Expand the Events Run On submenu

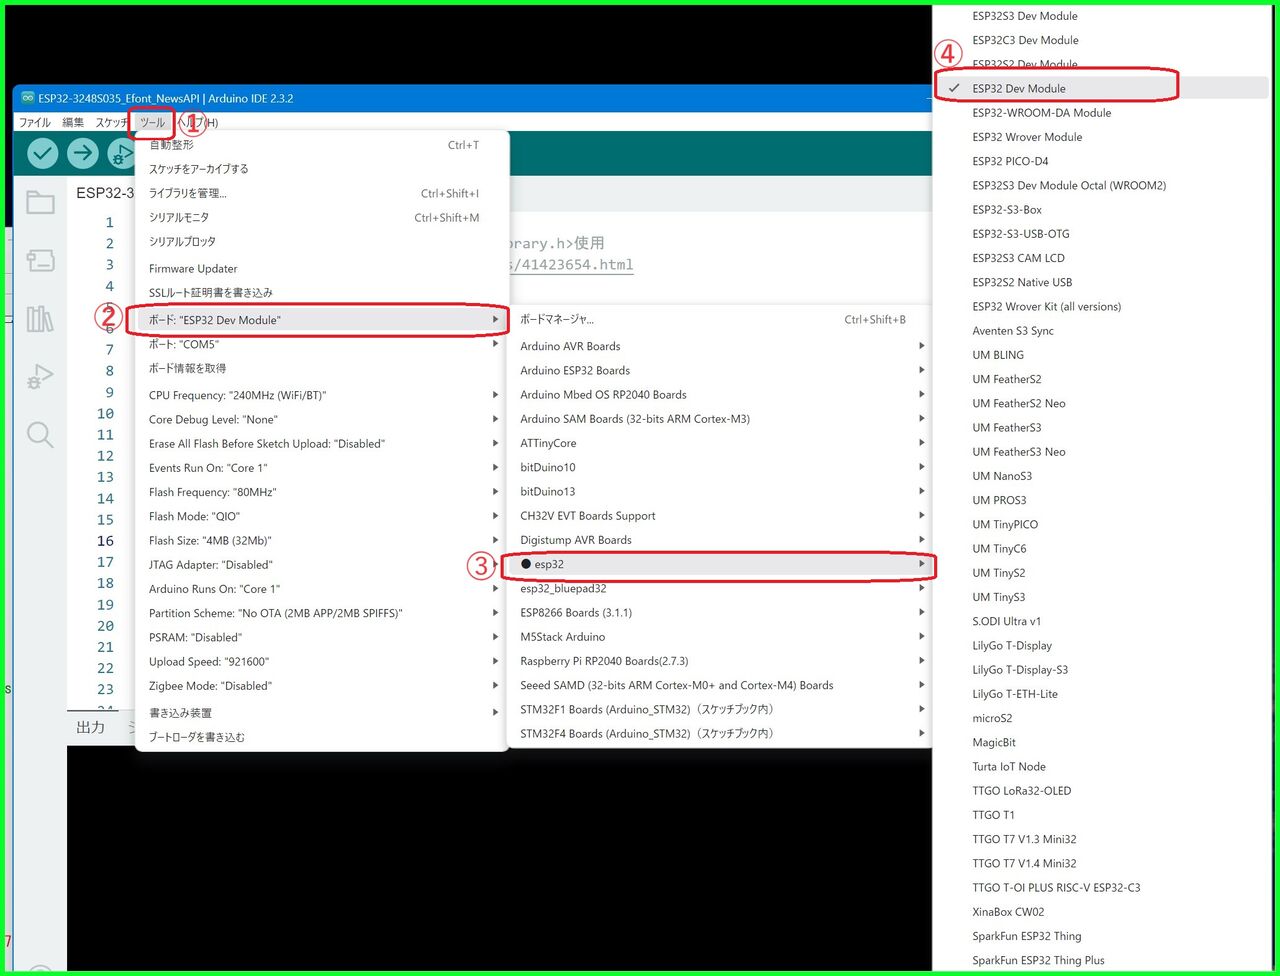coord(322,468)
